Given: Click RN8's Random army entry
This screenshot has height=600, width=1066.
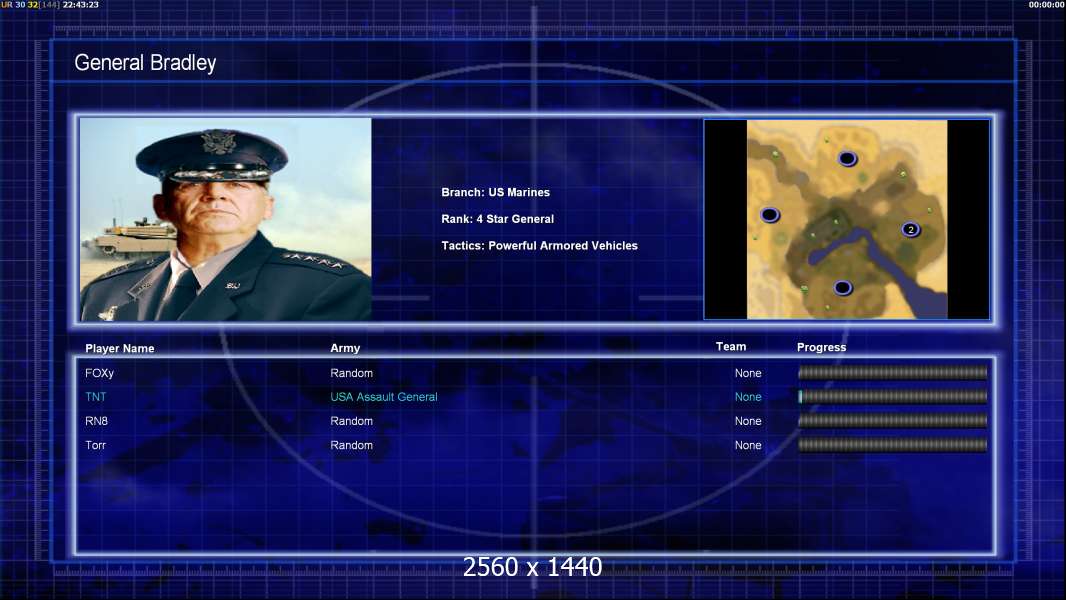Looking at the screenshot, I should 351,421.
